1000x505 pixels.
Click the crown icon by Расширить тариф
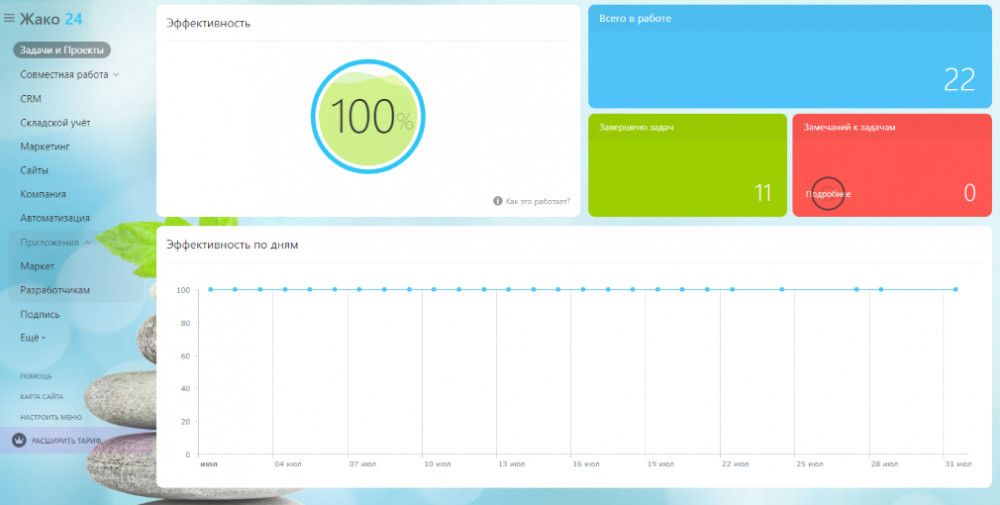click(x=19, y=440)
